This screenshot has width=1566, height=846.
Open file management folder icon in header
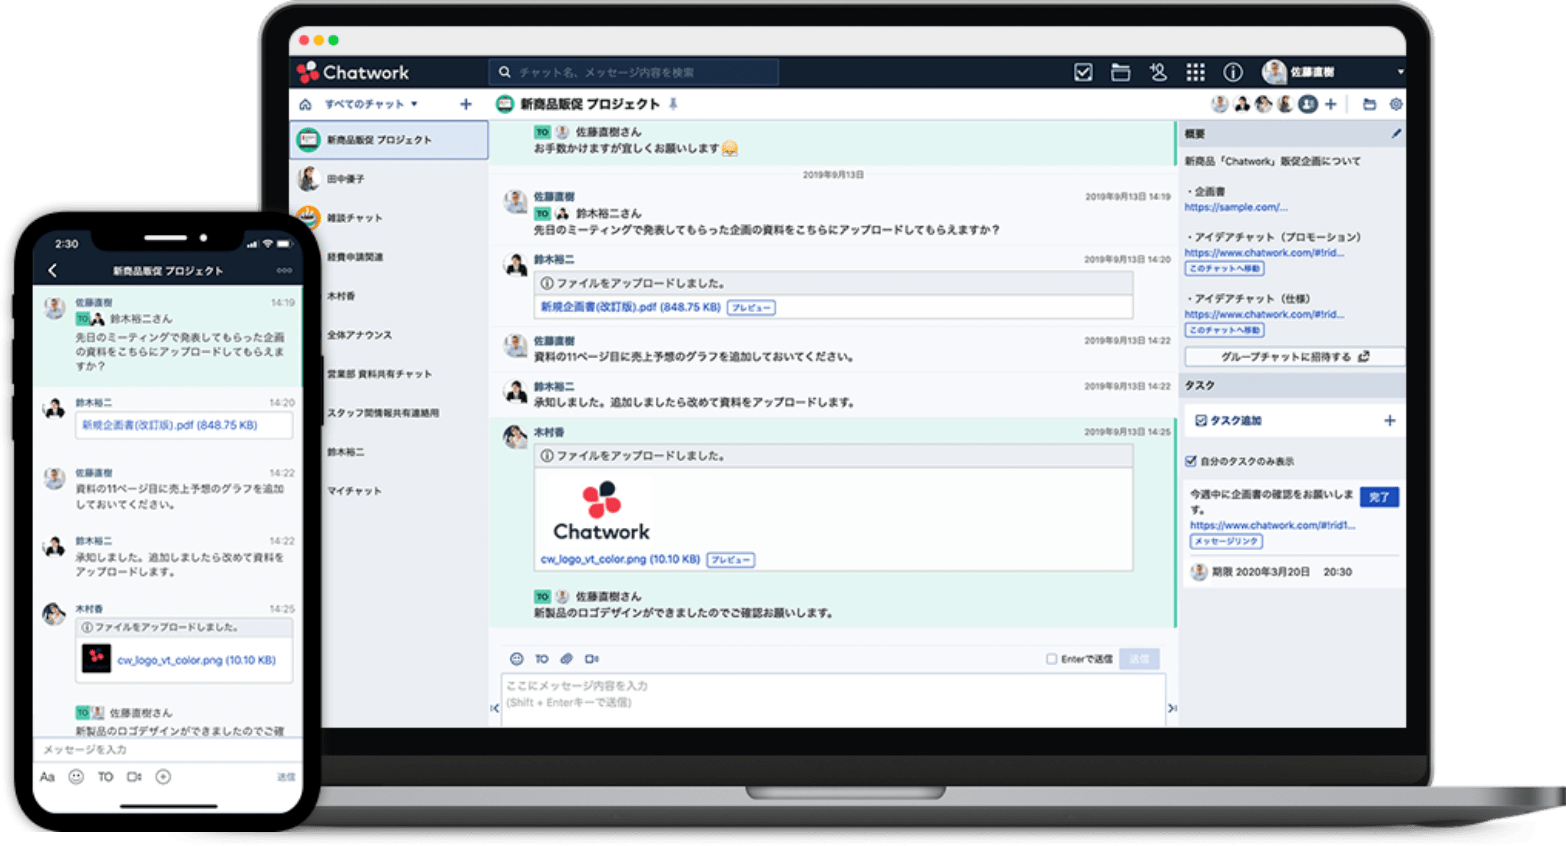1120,72
